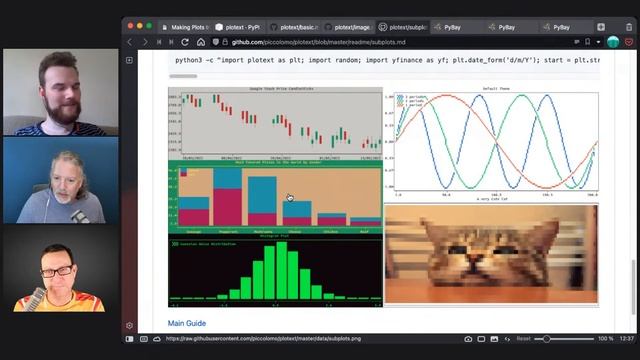Capture the page with the camera icon

[x=468, y=339]
